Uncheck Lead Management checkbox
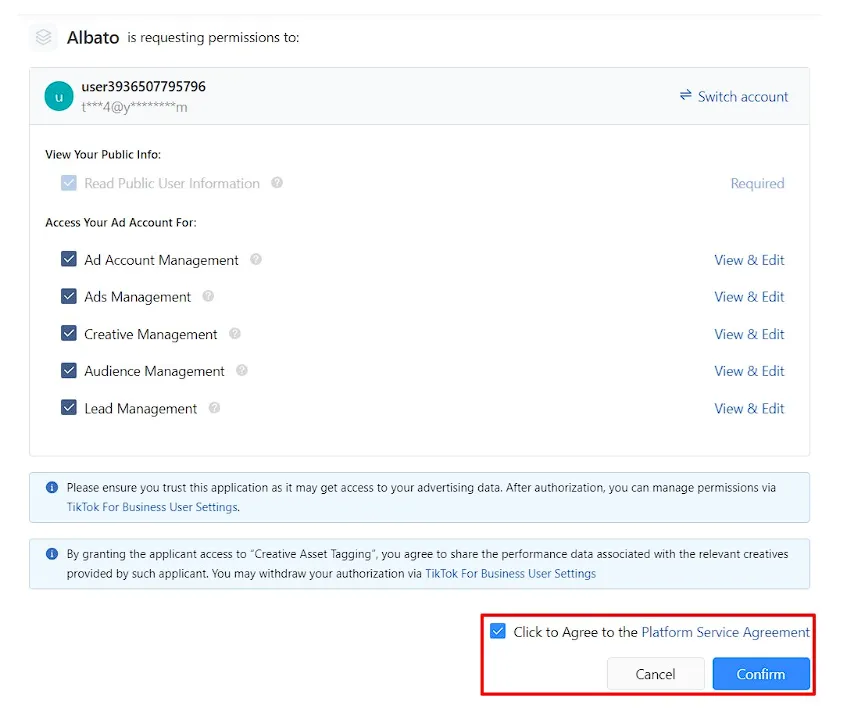842x713 pixels. click(69, 408)
